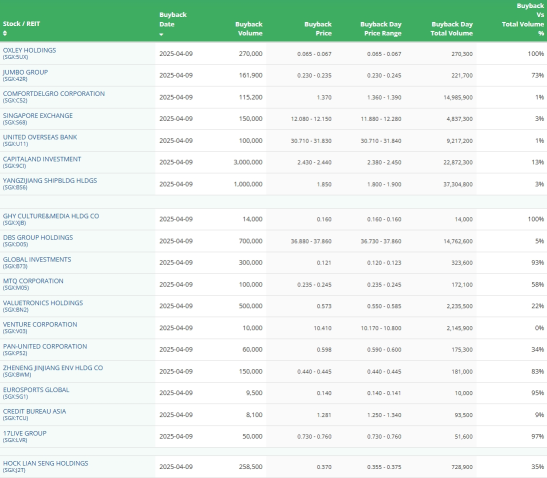This screenshot has width=547, height=478.
Task: Click Buyback Vs Total Volume % header
Action: (x=523, y=20)
